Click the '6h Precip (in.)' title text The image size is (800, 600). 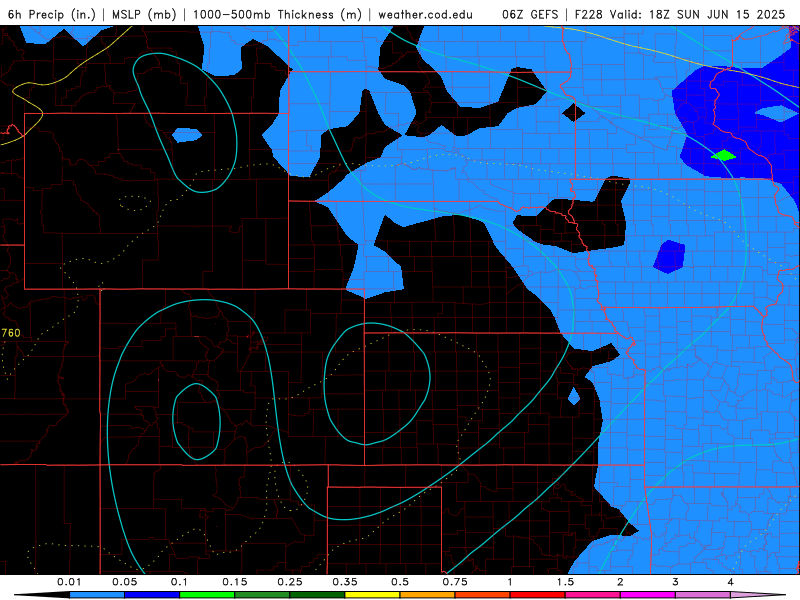pos(52,14)
